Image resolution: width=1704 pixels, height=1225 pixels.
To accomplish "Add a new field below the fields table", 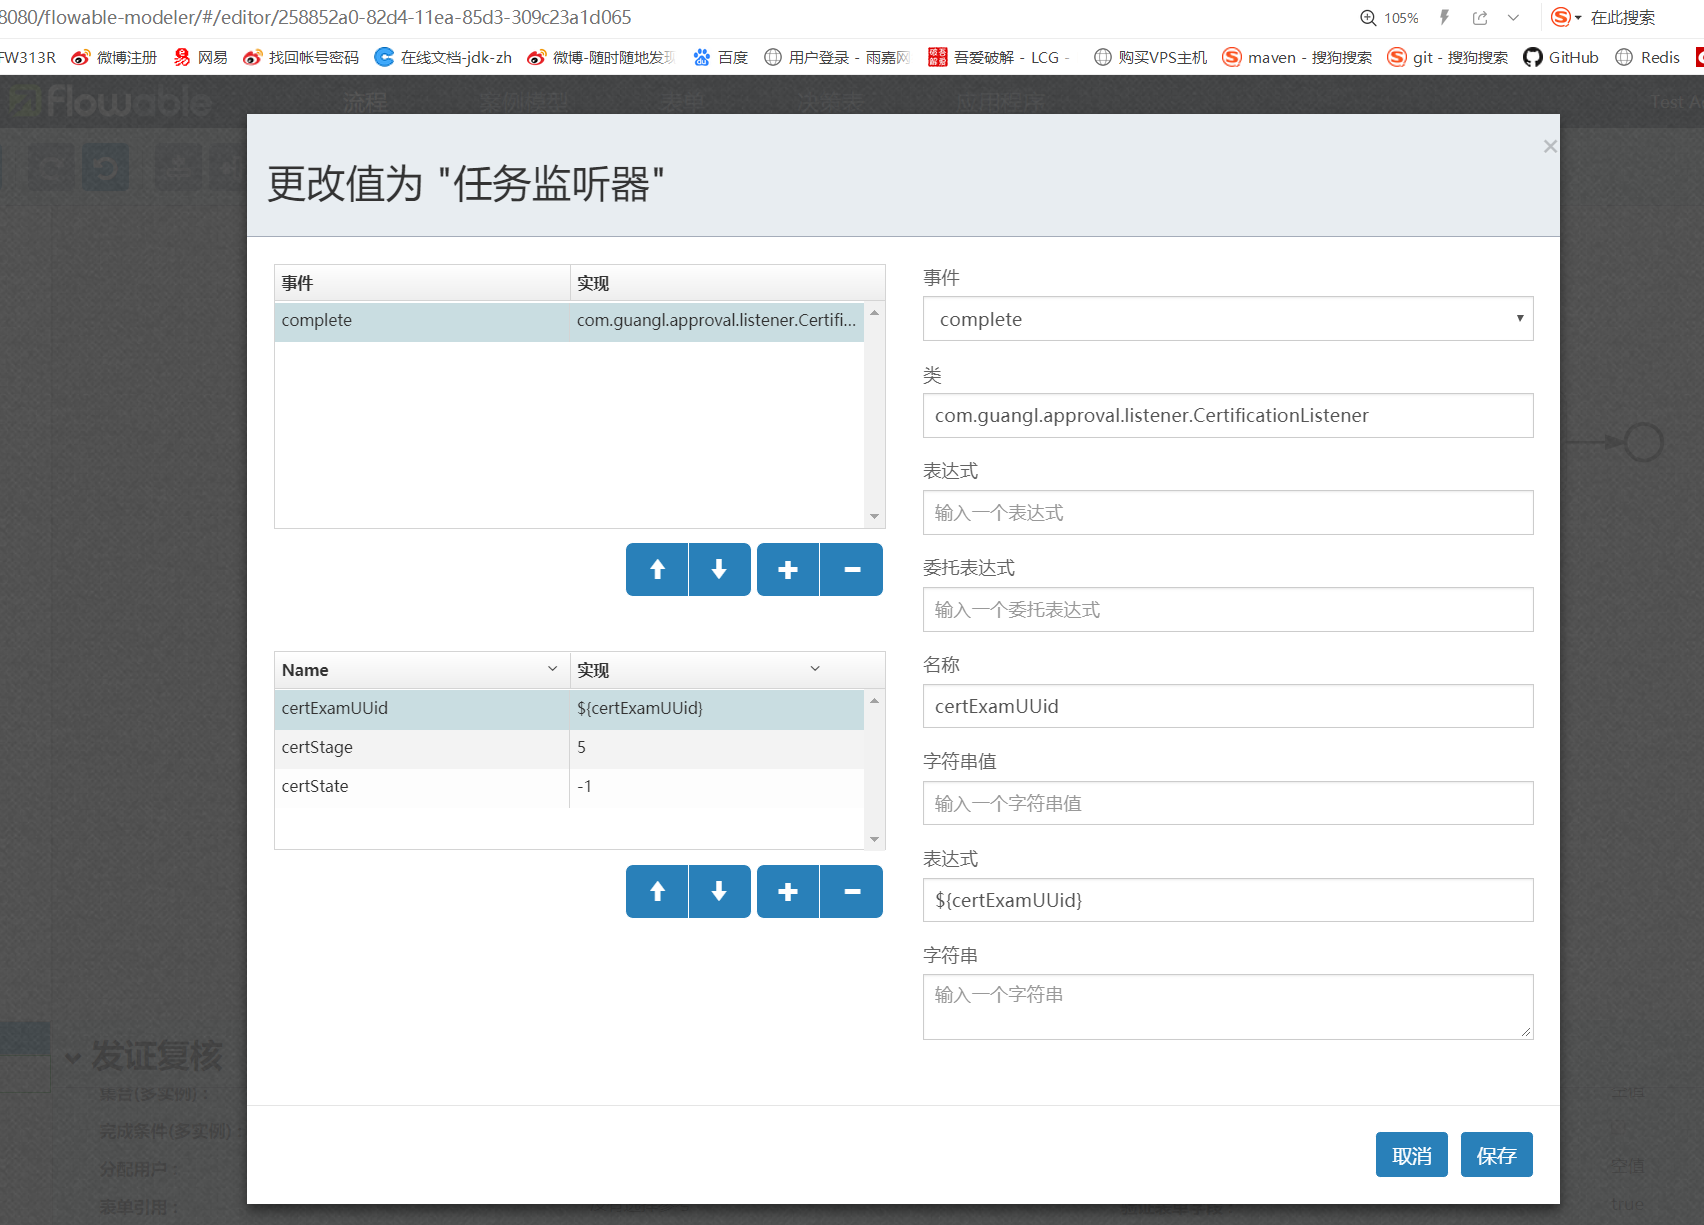I will 787,891.
